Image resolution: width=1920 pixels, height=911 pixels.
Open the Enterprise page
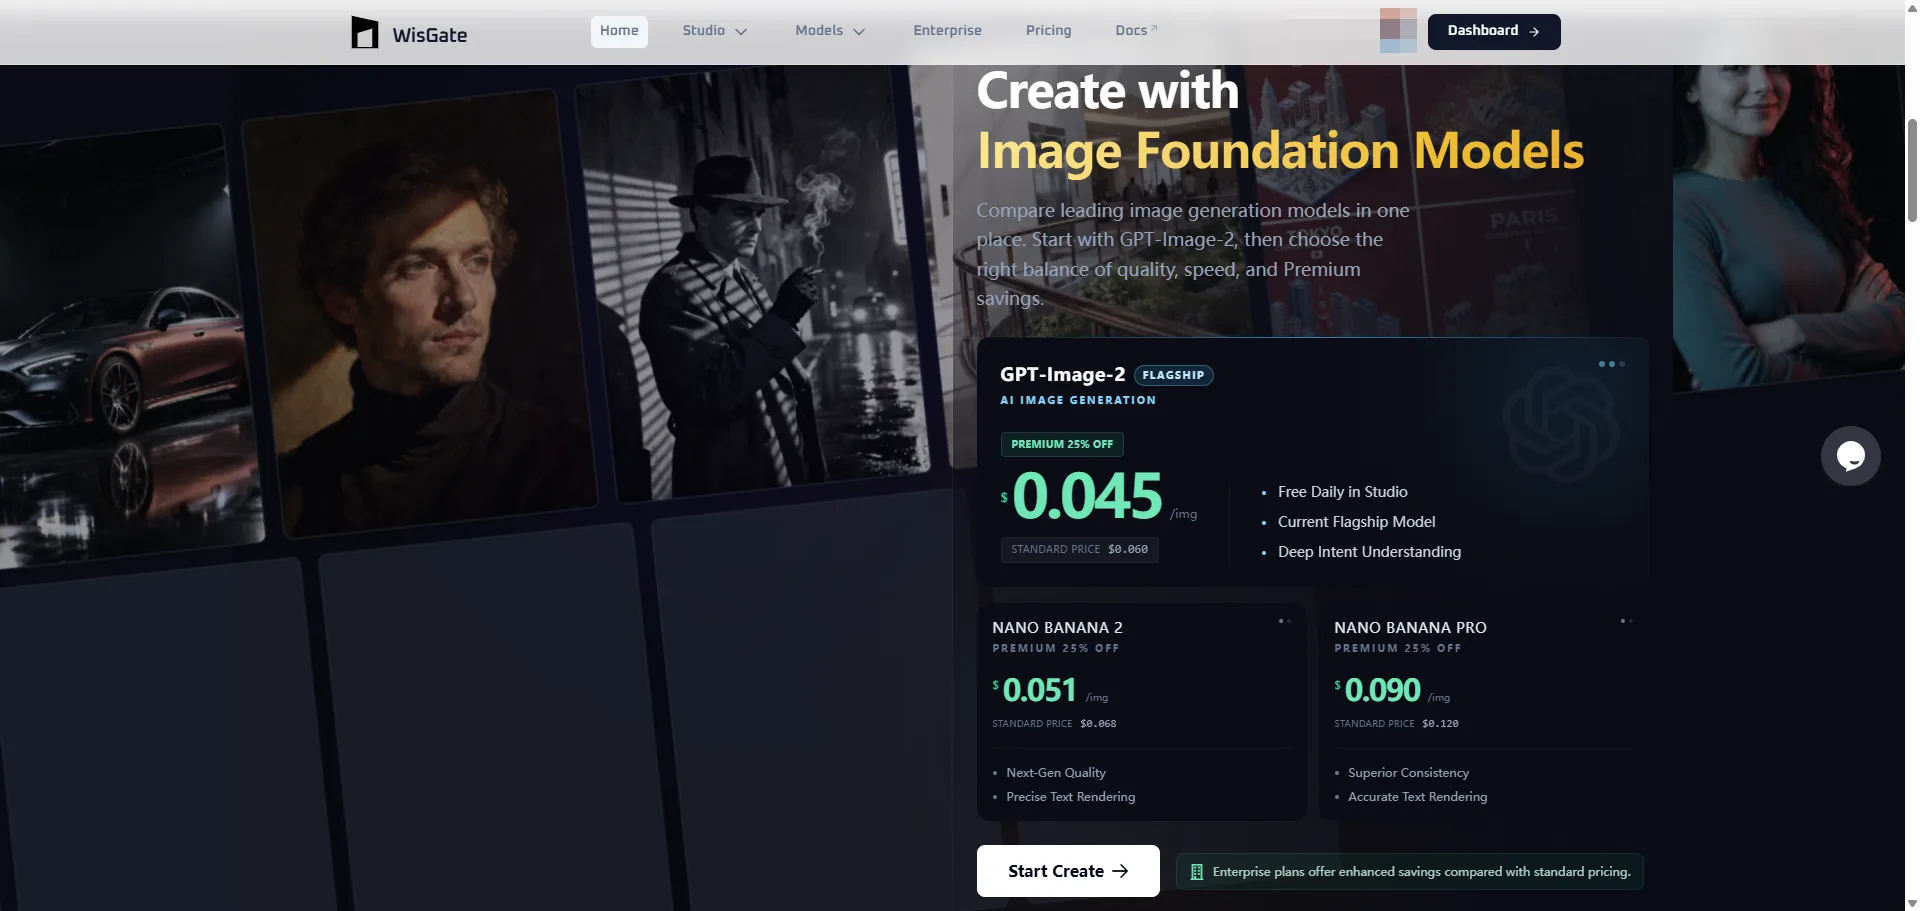pyautogui.click(x=947, y=31)
